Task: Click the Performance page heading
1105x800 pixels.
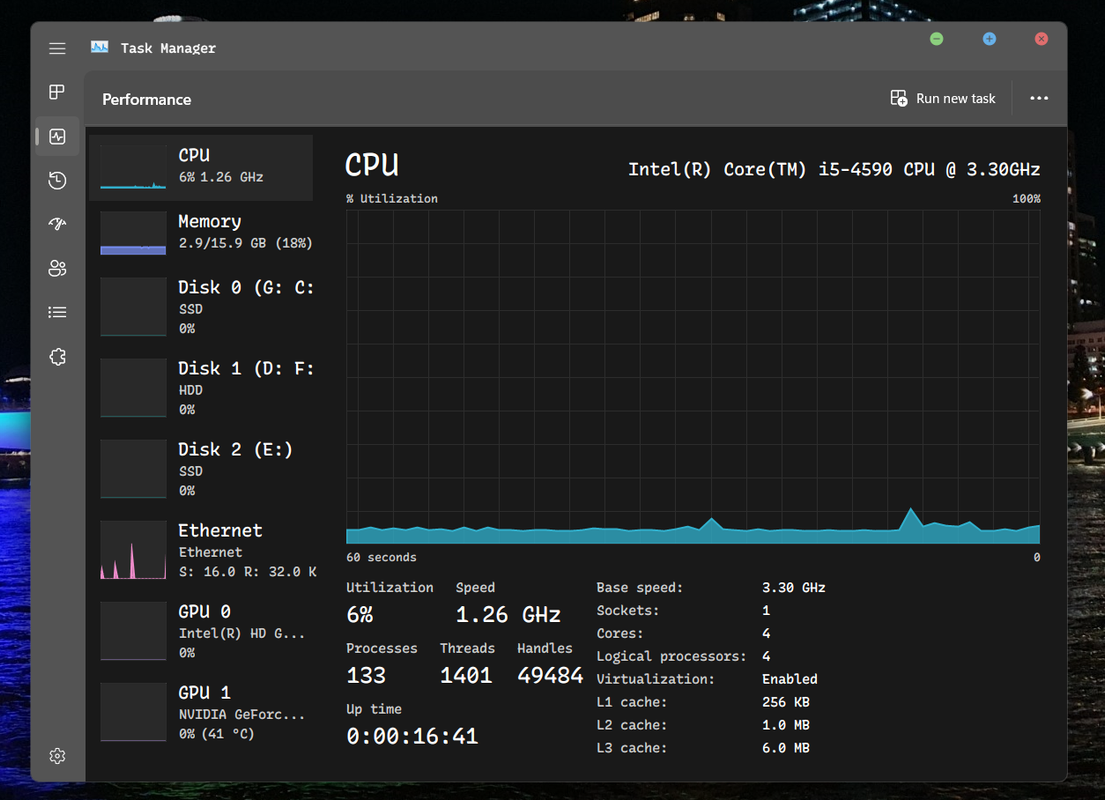Action: coord(147,99)
